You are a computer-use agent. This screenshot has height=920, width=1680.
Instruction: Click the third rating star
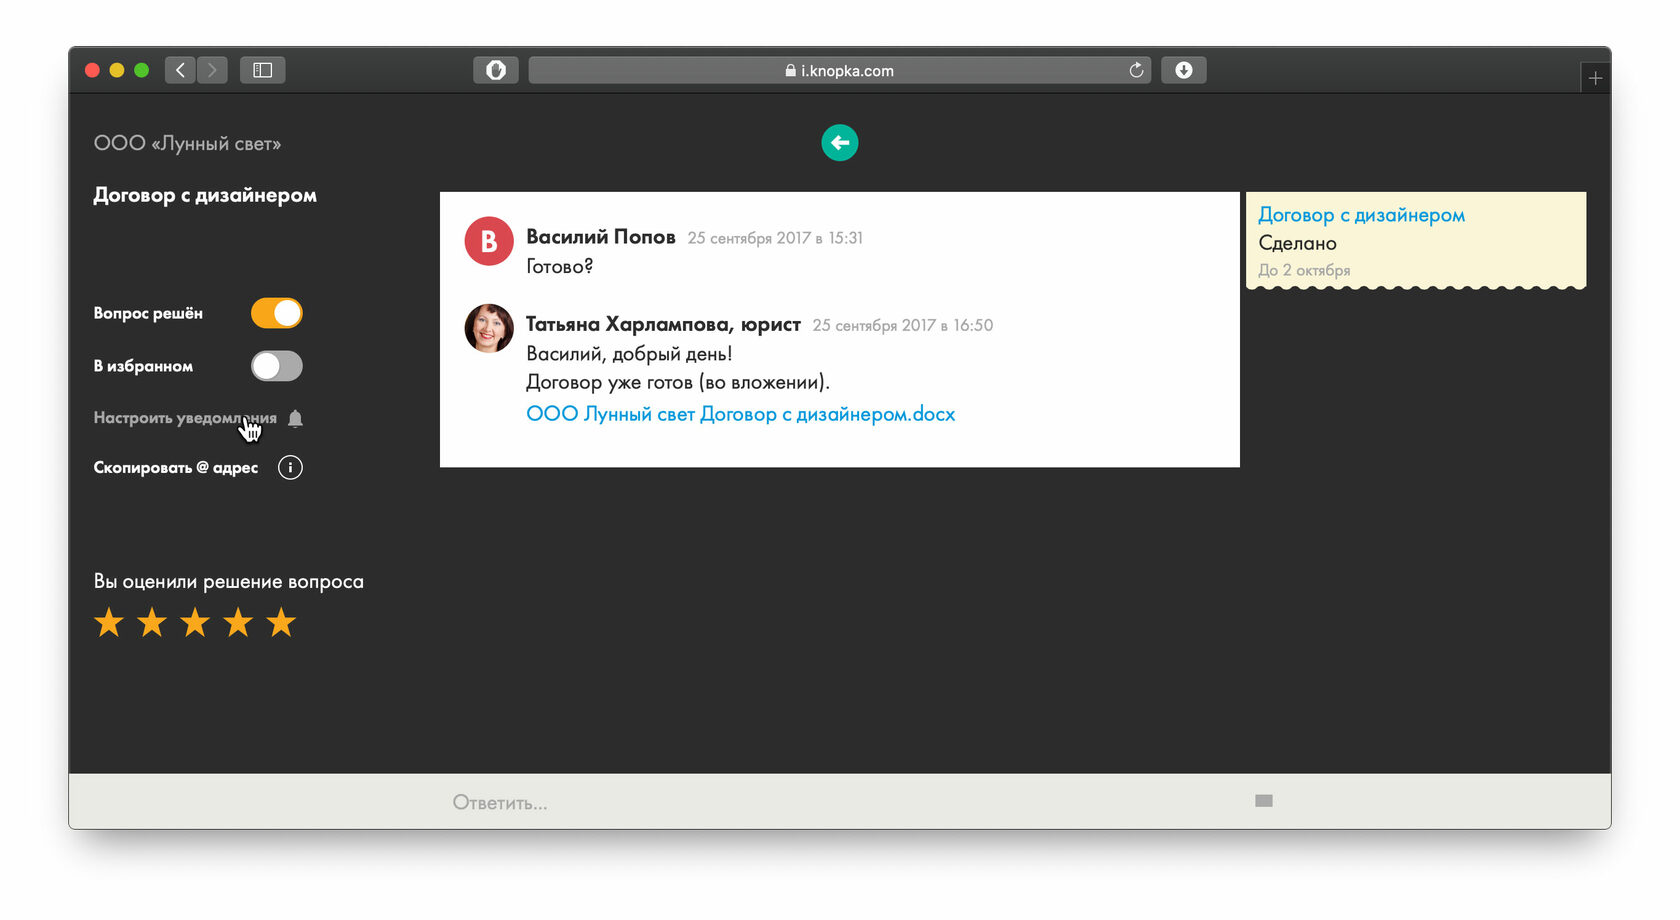[195, 623]
